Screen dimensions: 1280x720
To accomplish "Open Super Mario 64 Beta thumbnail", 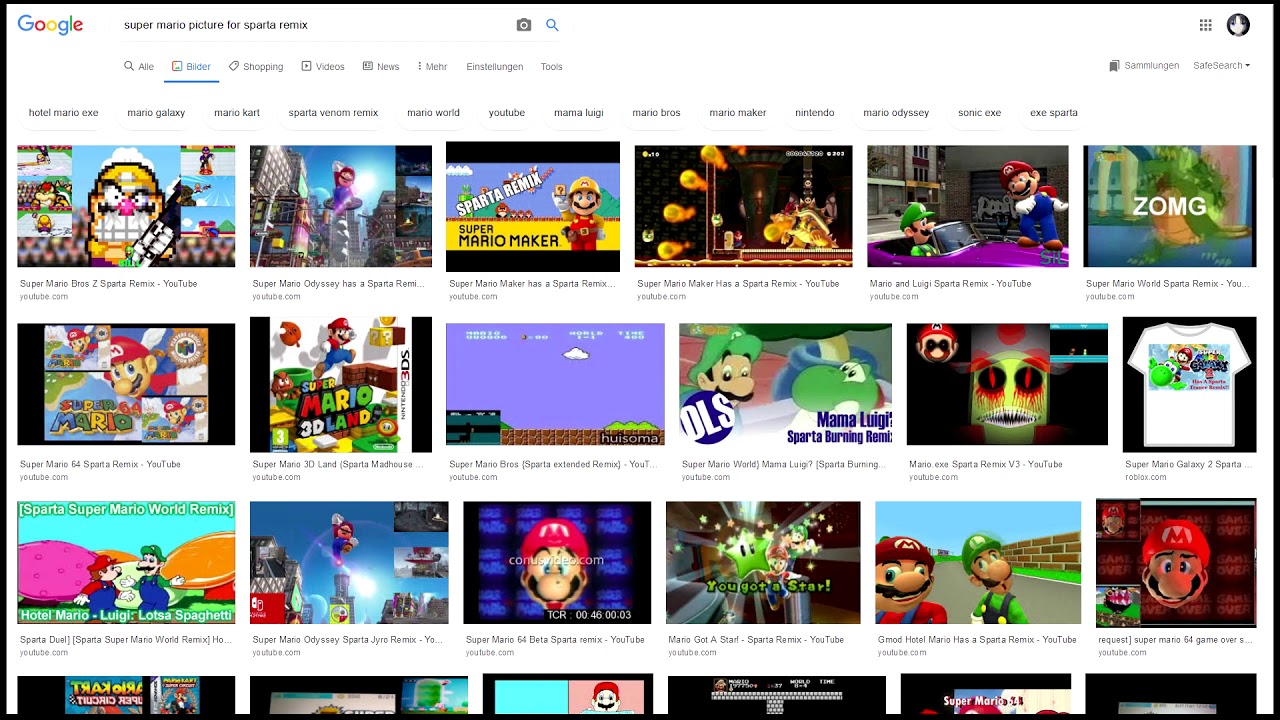I will coord(557,562).
